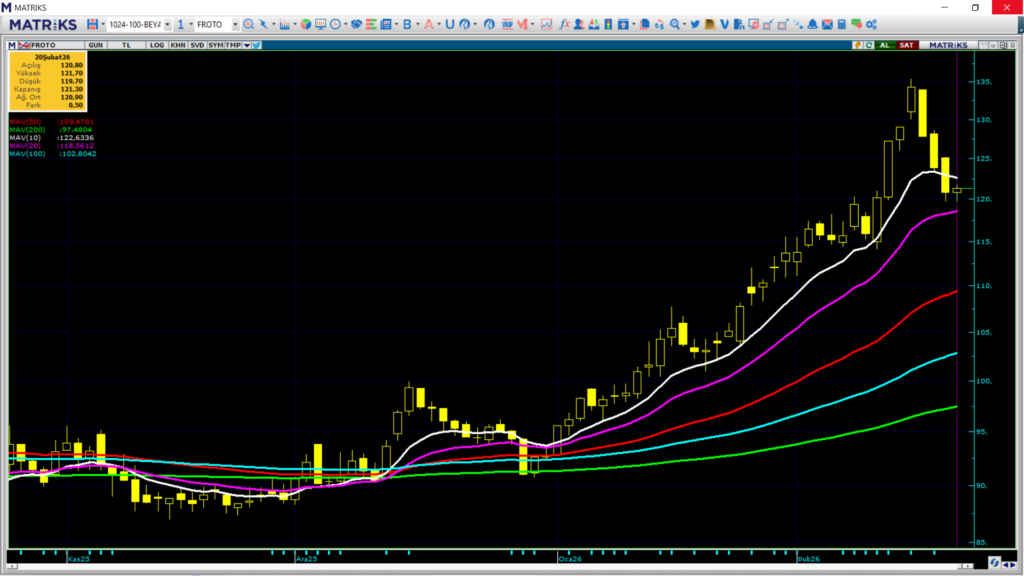This screenshot has width=1024, height=576.
Task: Toggle the KHN option on chart header
Action: tap(177, 45)
